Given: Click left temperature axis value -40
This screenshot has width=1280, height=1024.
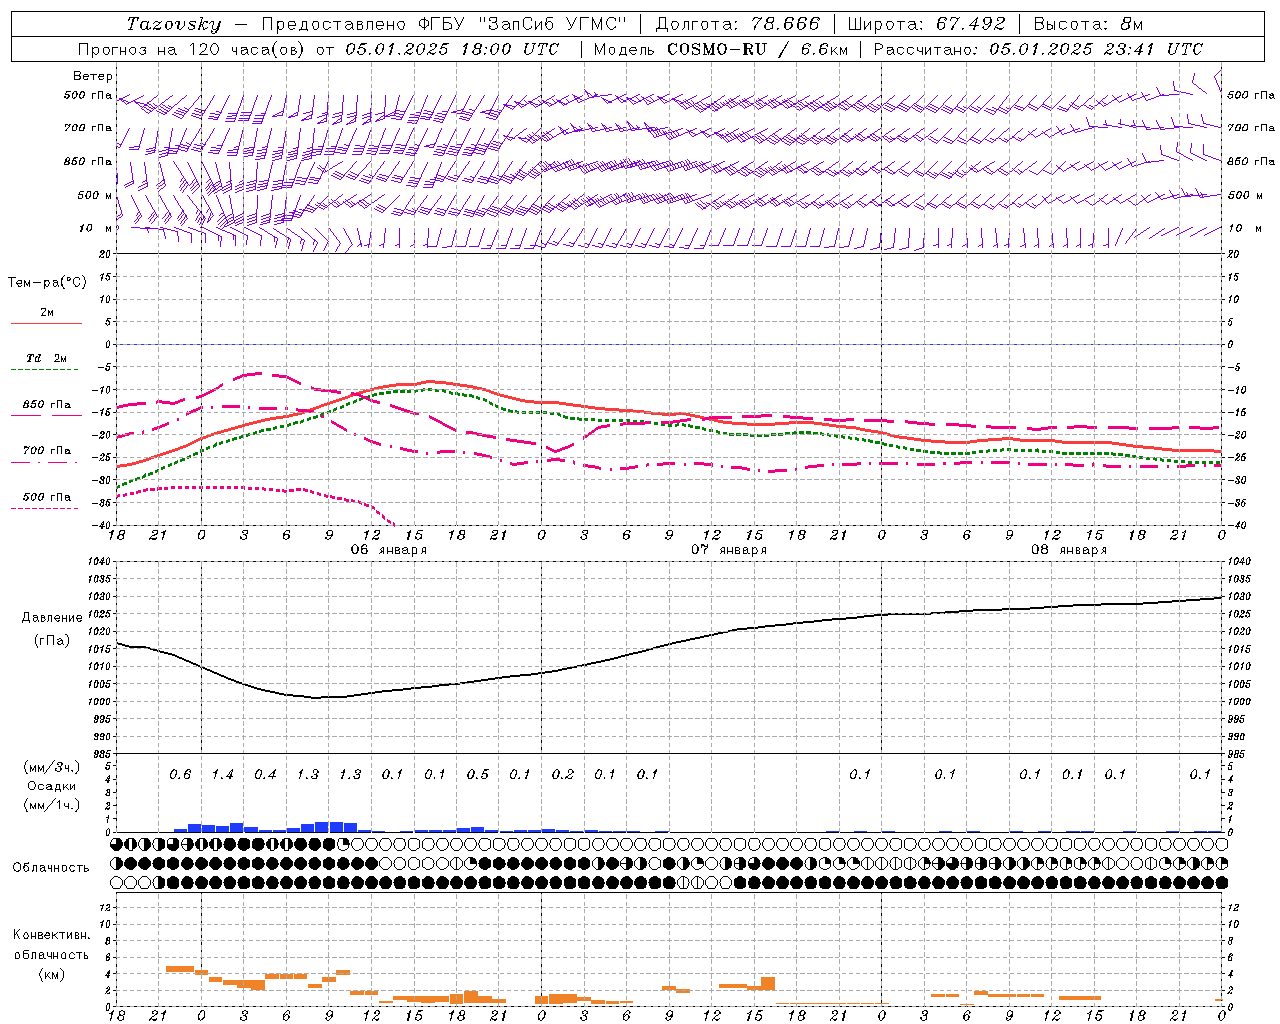Looking at the screenshot, I should coord(103,526).
